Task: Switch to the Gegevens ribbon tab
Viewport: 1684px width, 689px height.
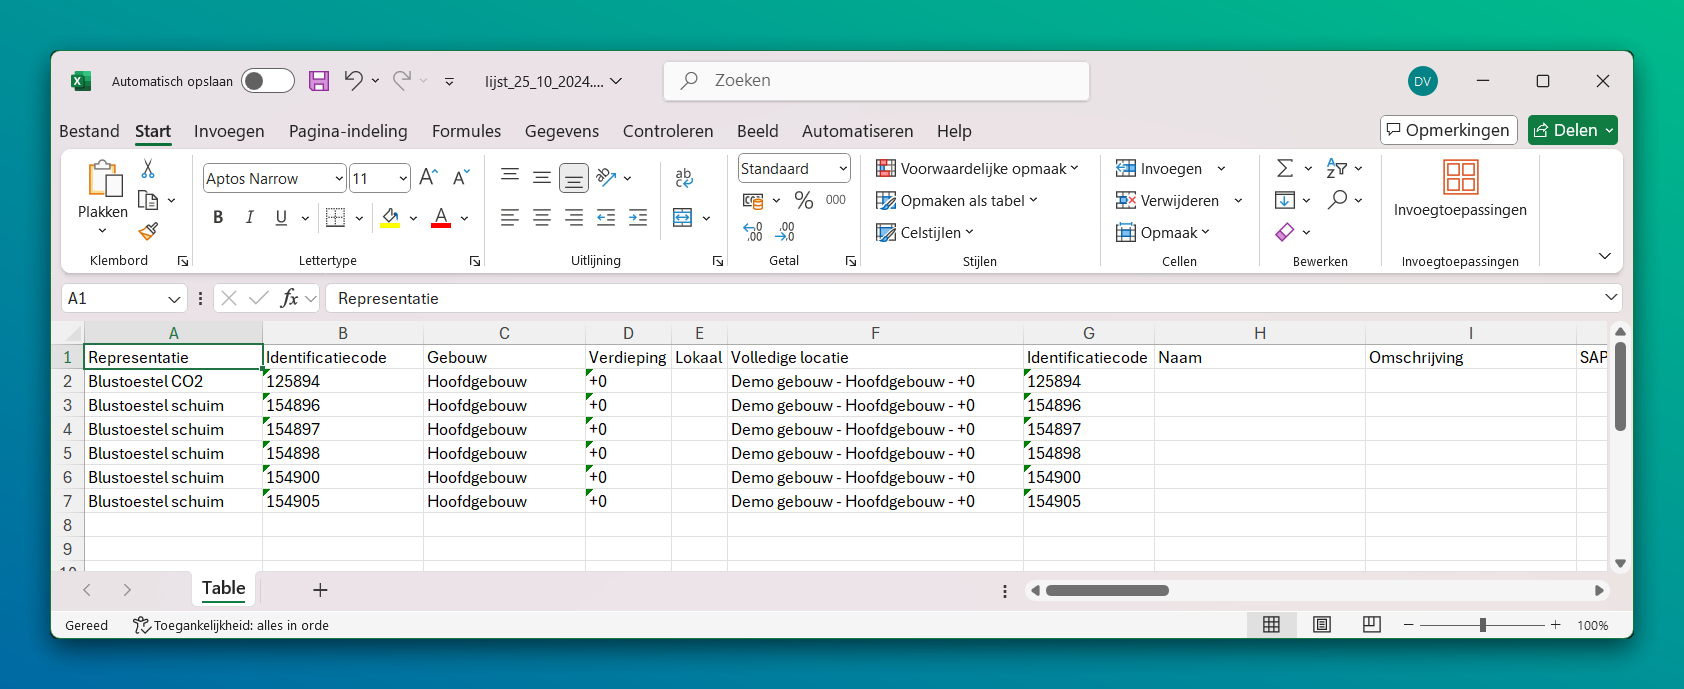Action: pos(561,131)
